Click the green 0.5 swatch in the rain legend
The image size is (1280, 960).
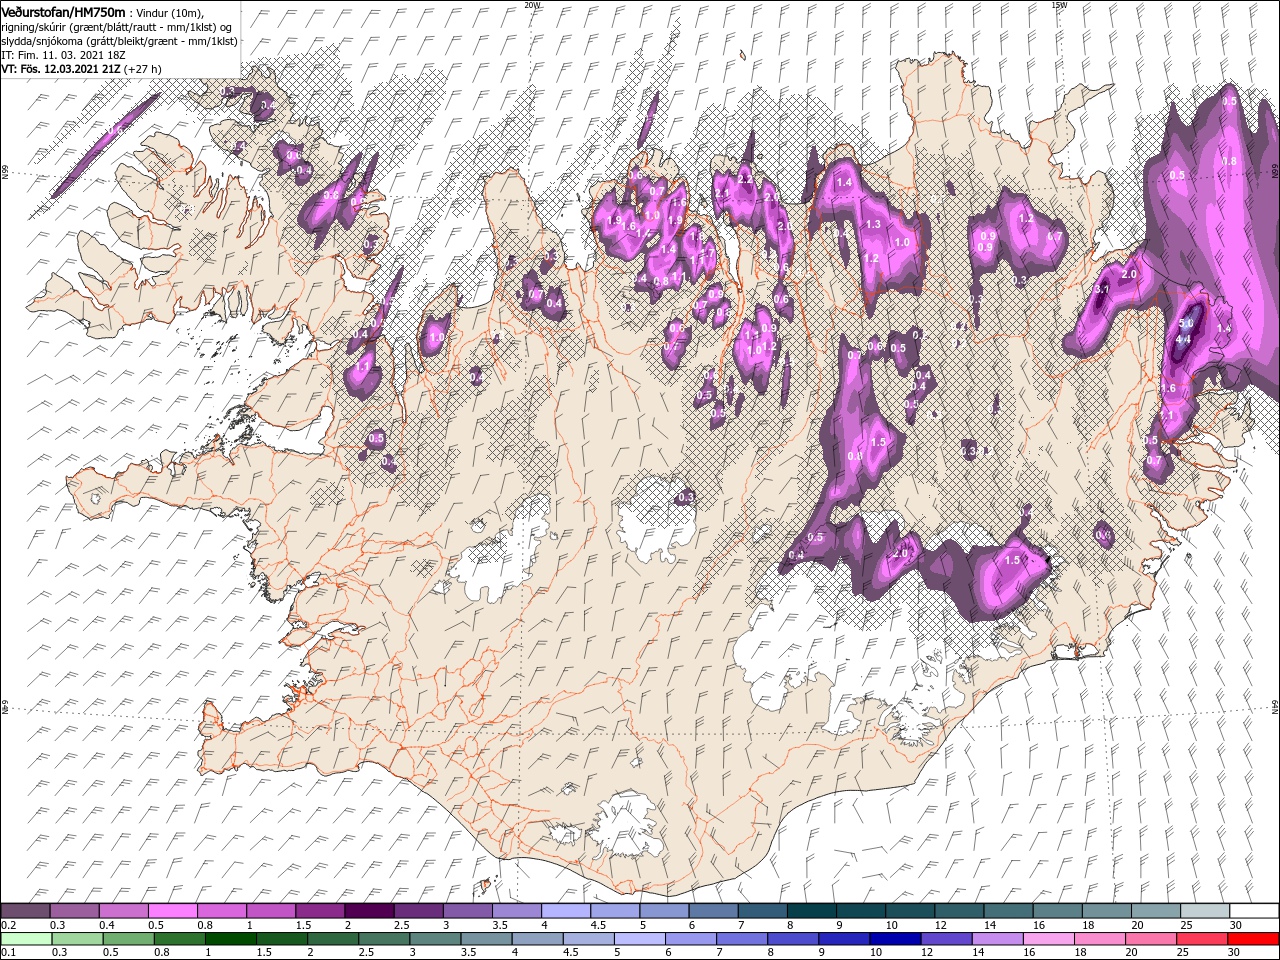128,939
